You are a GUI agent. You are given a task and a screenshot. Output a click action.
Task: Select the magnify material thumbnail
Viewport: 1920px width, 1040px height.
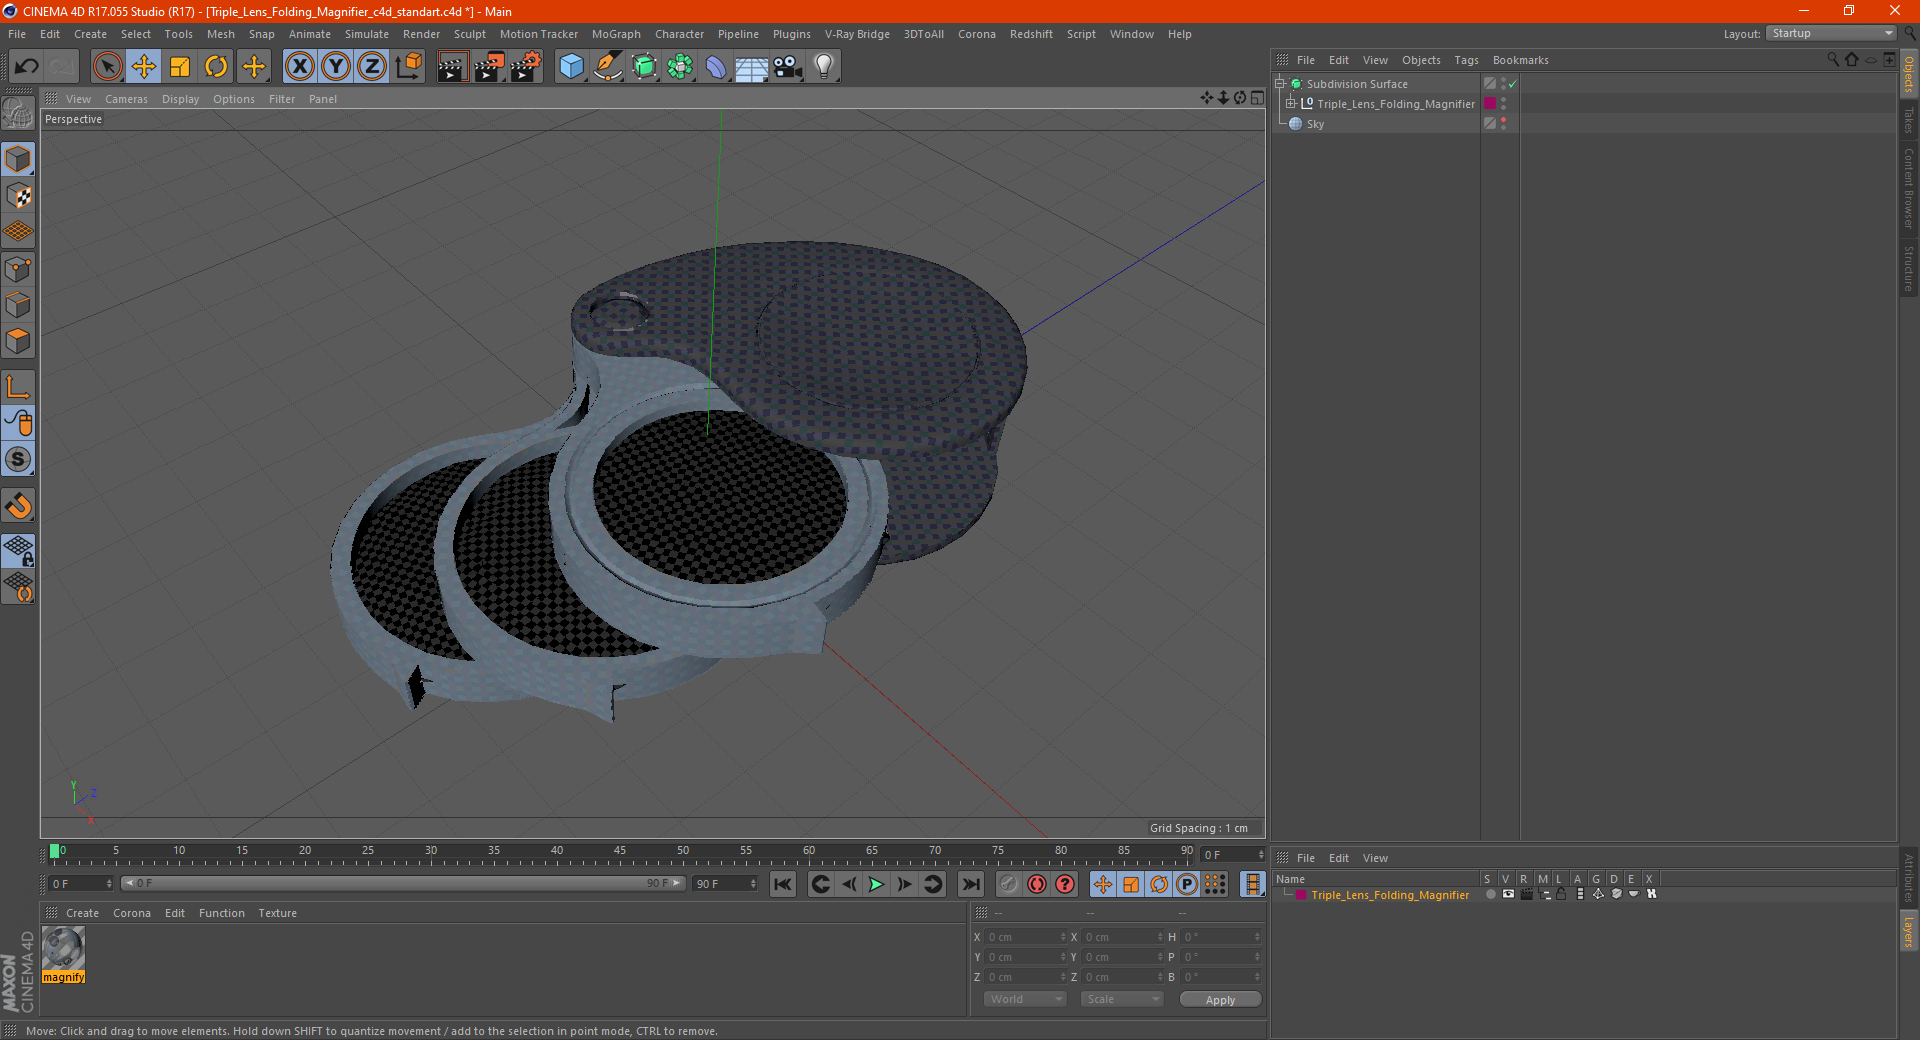[x=63, y=948]
